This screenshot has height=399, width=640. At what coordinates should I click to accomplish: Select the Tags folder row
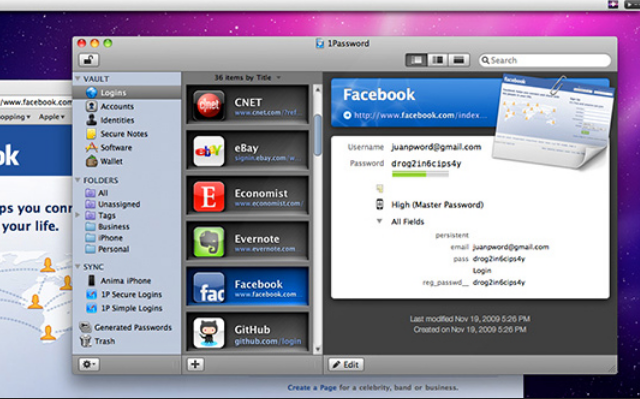[127, 215]
